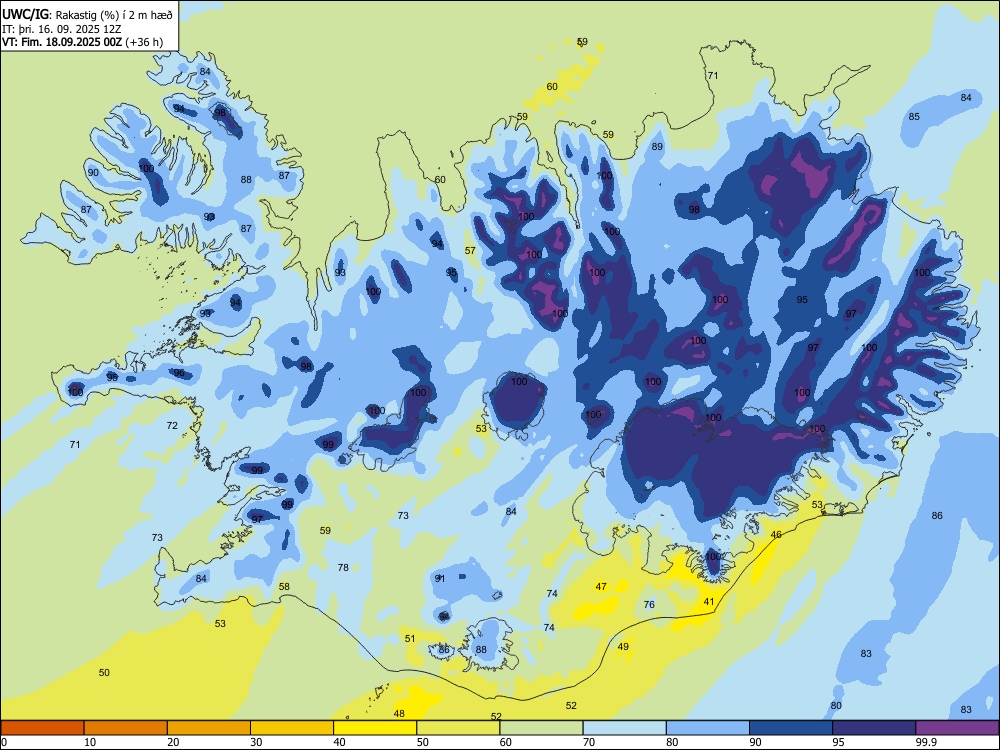Click the '30' legend tick label
The width and height of the screenshot is (1000, 750).
[x=256, y=742]
